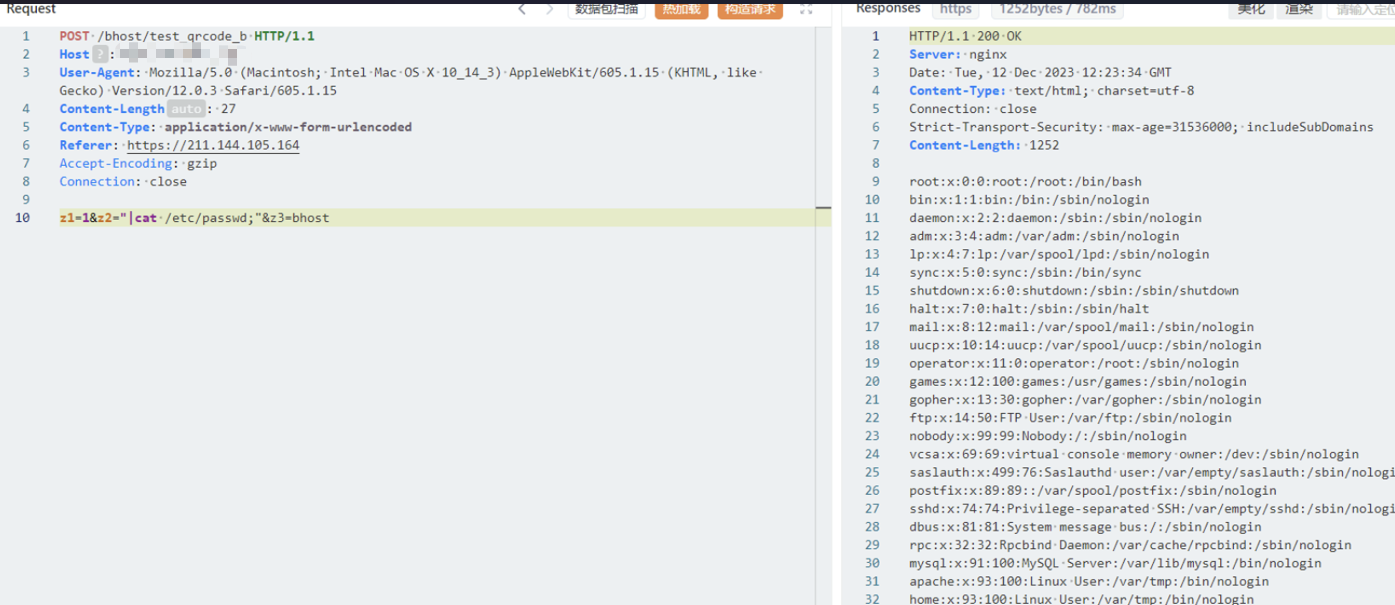
Task: Click the orange 构造请求 button
Action: coord(750,9)
